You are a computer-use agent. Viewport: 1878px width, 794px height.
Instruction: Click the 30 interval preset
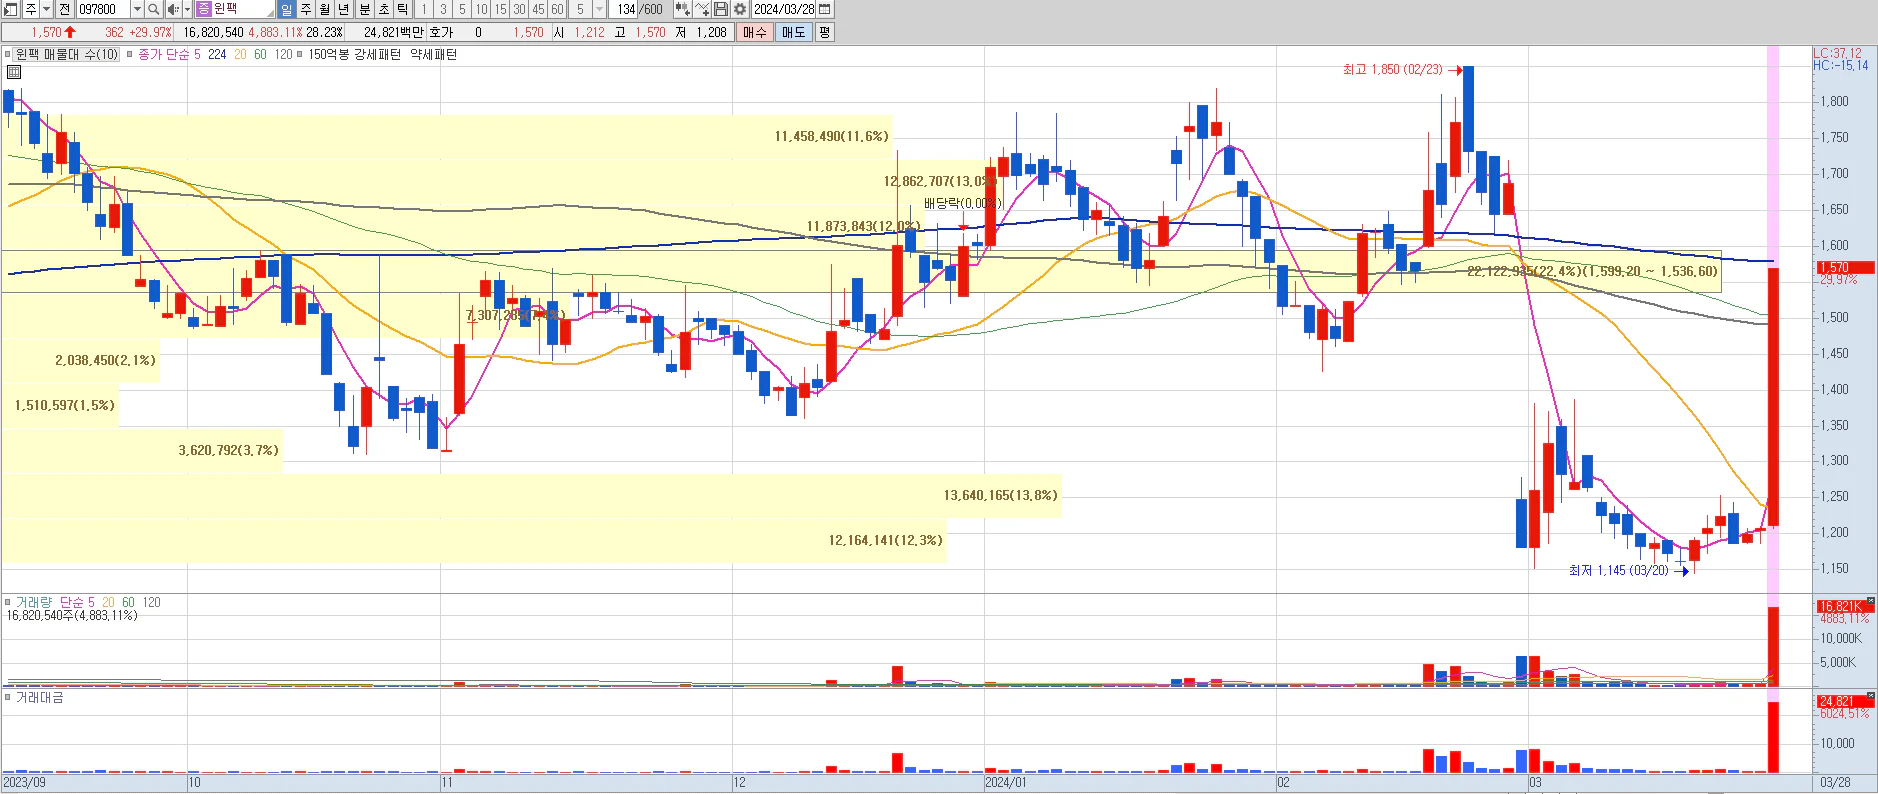tap(519, 9)
